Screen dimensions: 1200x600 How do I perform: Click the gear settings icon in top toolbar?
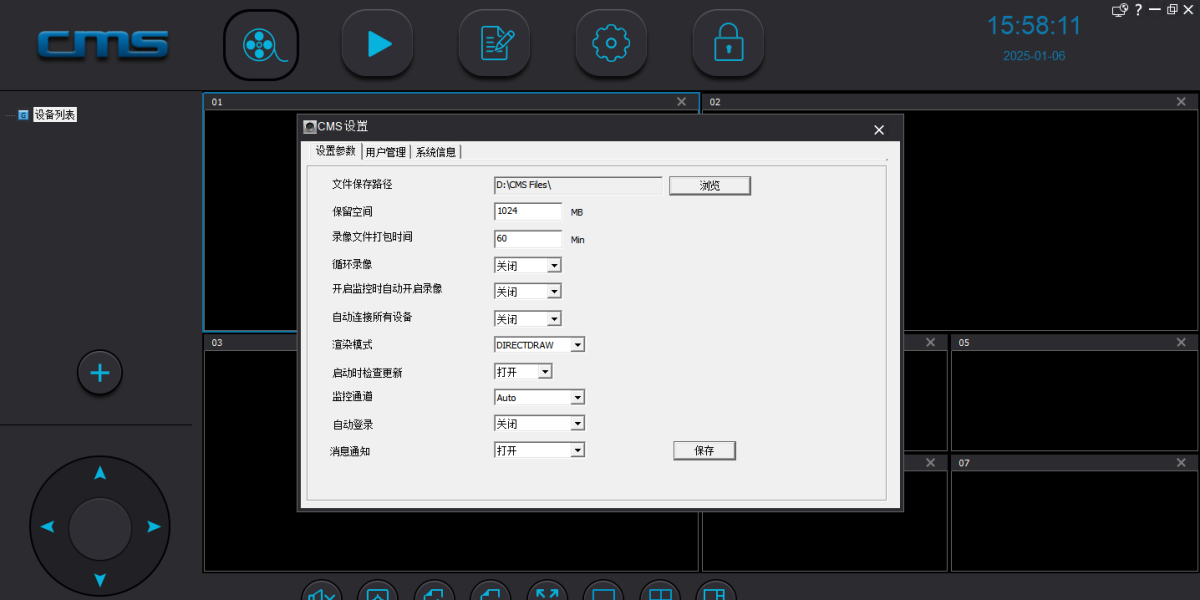click(x=611, y=44)
